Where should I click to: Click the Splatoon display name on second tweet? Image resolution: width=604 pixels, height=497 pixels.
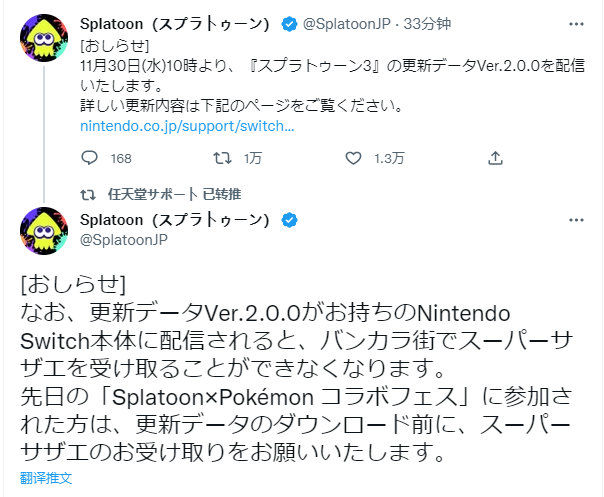(174, 220)
